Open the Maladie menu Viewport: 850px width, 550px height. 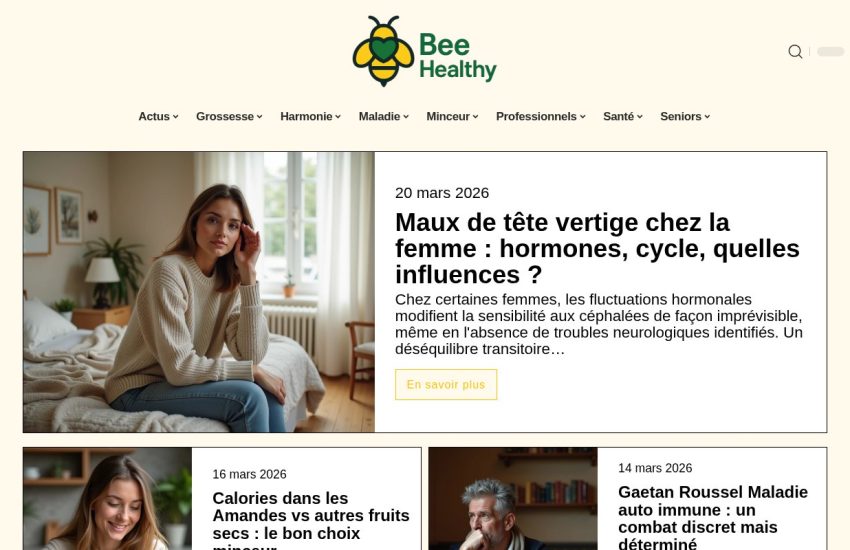coord(384,117)
